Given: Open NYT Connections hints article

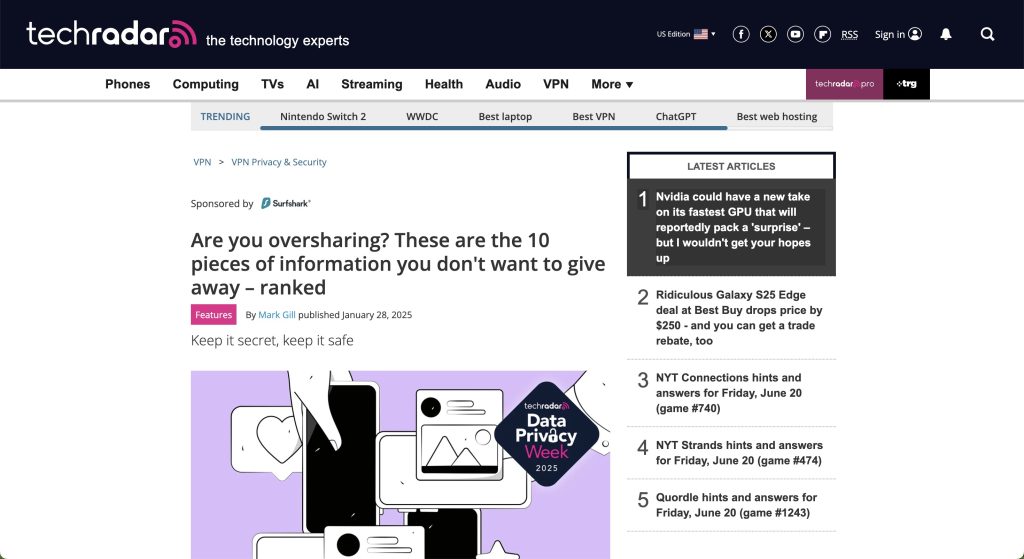Looking at the screenshot, I should 728,393.
